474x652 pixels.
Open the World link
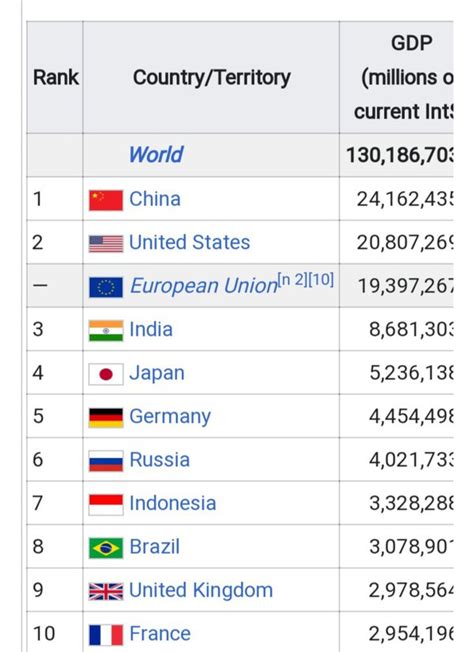pos(156,155)
